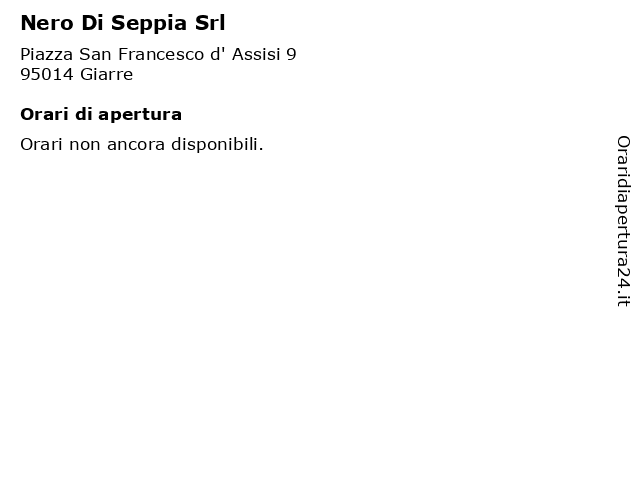Click the word "non" in the message
Screen dimensions: 640x480
pyautogui.click(x=85, y=146)
